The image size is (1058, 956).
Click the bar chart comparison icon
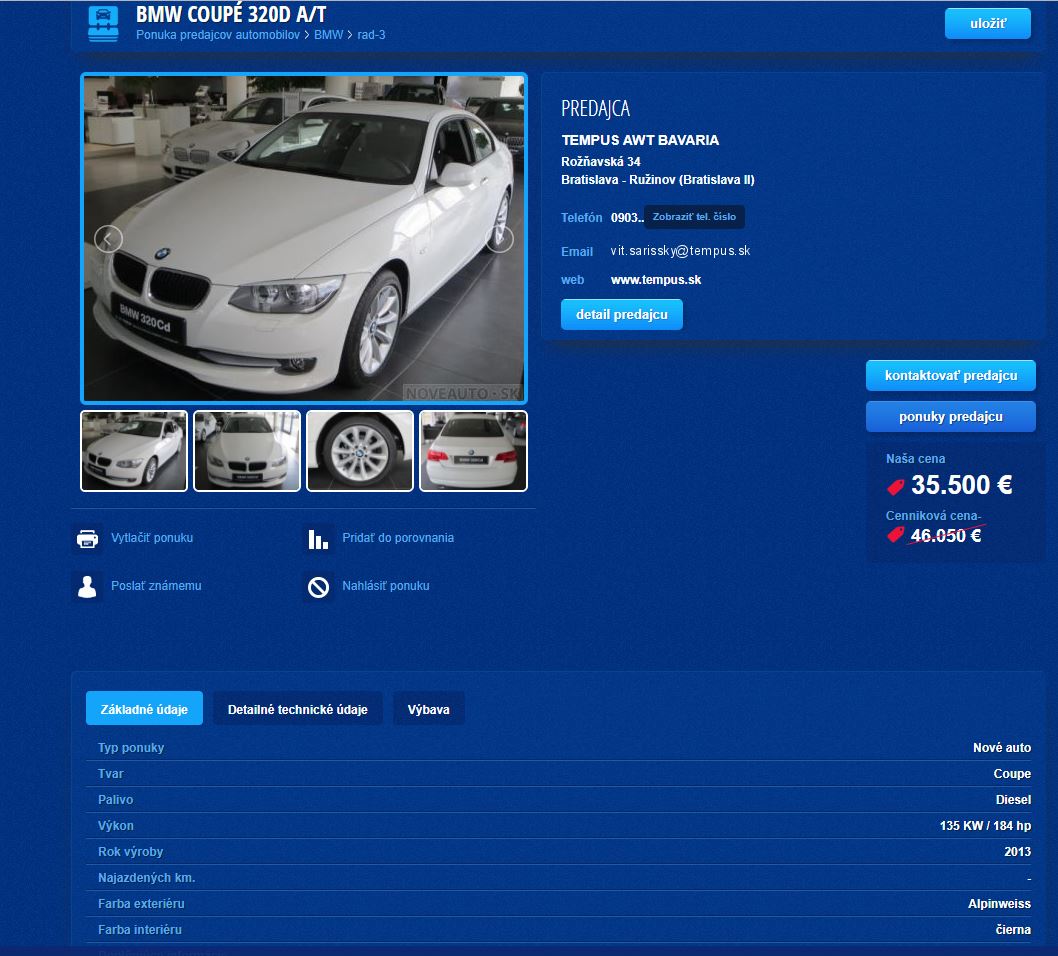pos(318,539)
